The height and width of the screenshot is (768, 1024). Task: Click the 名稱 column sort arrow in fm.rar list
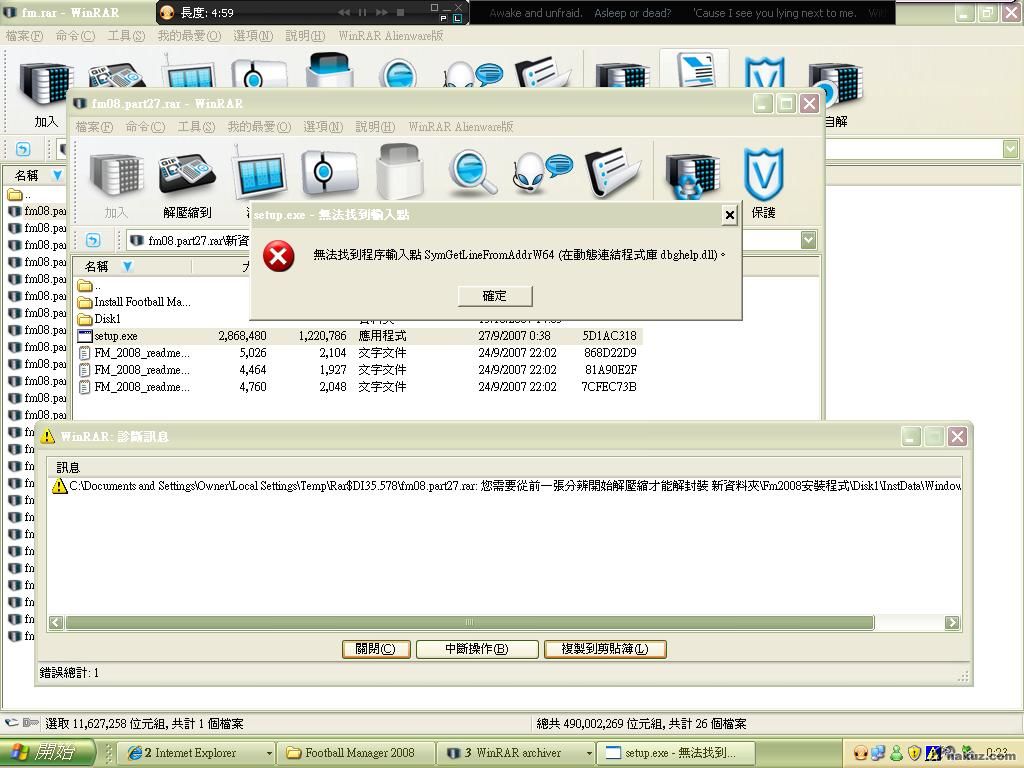[57, 175]
